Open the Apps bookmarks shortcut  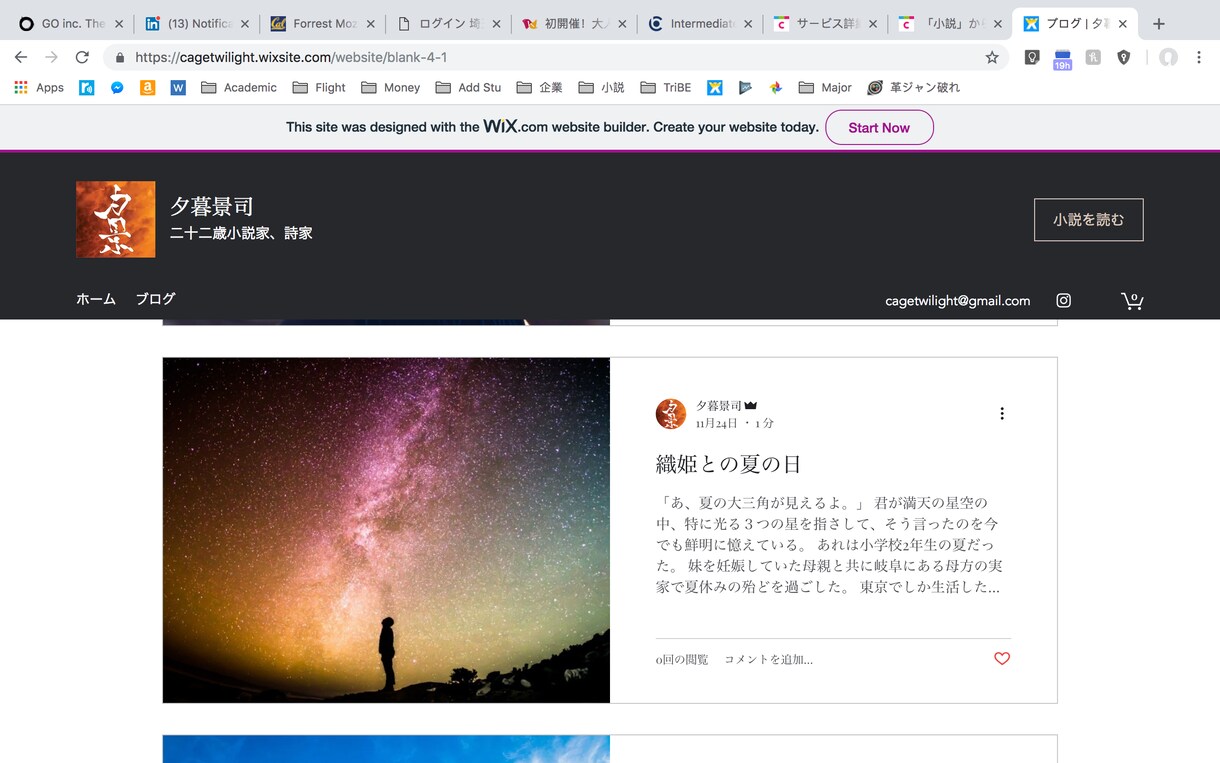pos(39,88)
